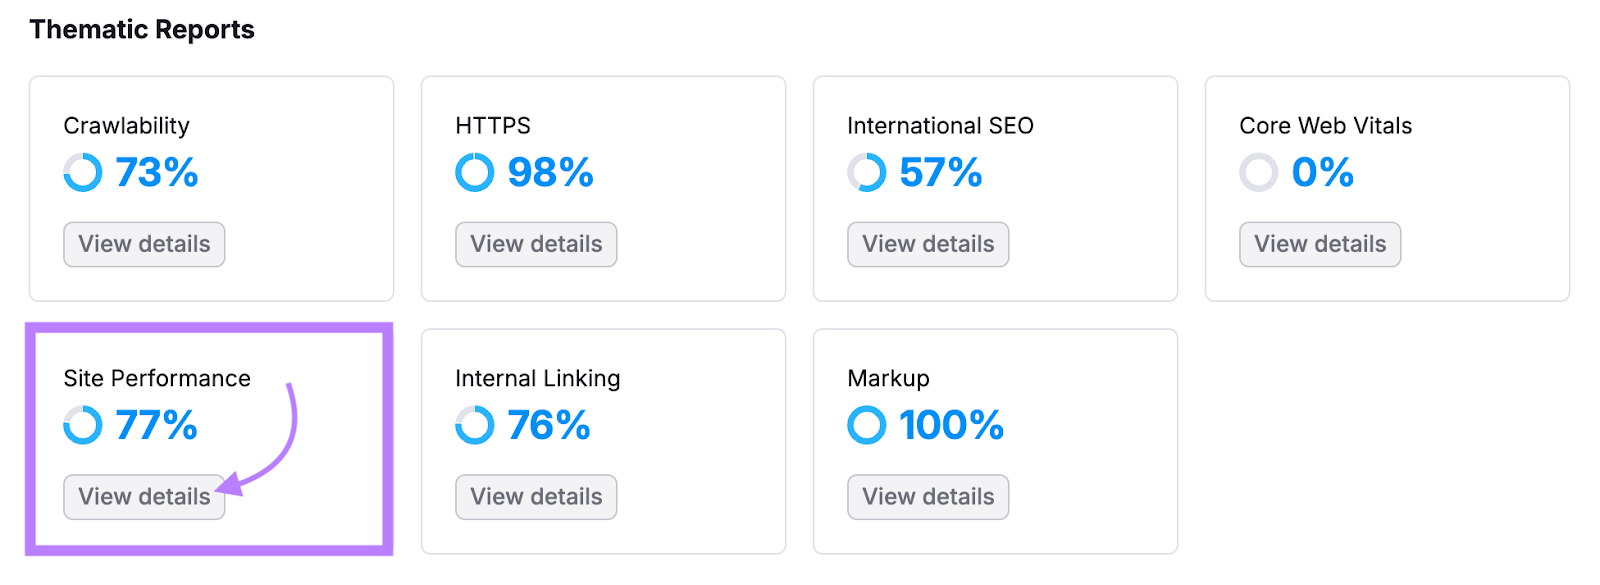This screenshot has width=1600, height=585.
Task: View details for the Markup report
Action: click(927, 497)
